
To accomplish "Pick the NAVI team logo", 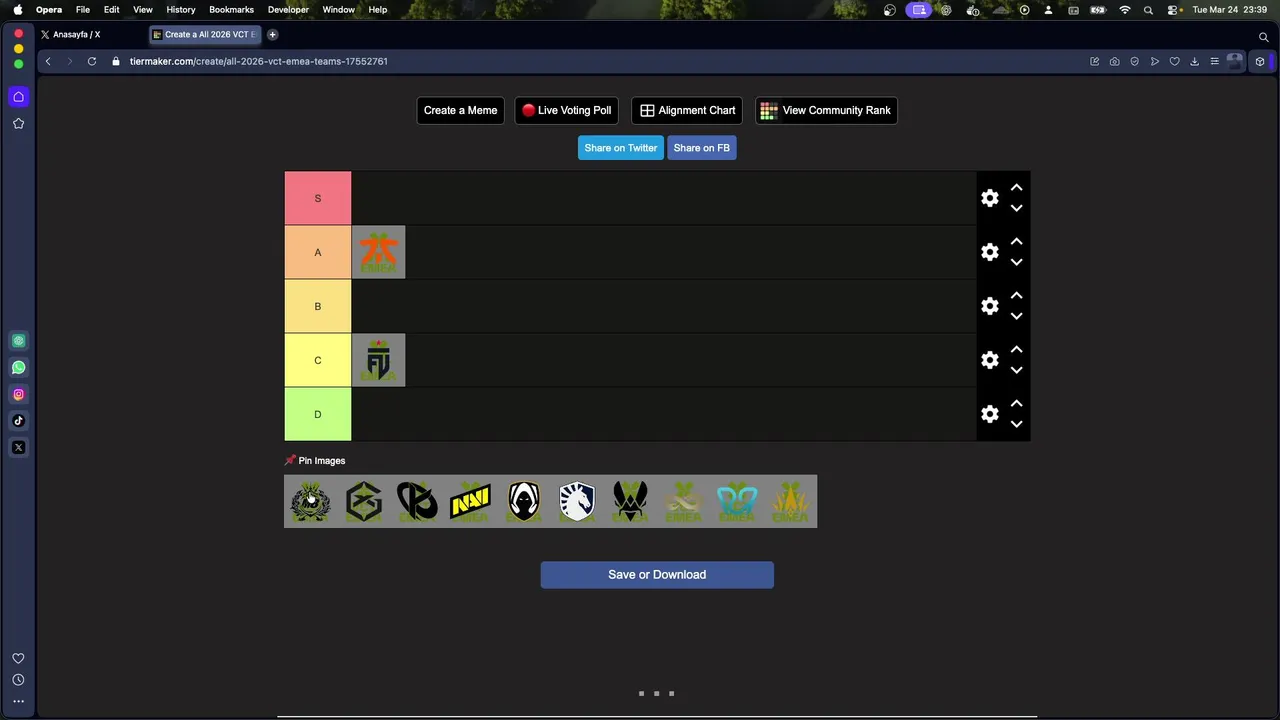I will 470,501.
